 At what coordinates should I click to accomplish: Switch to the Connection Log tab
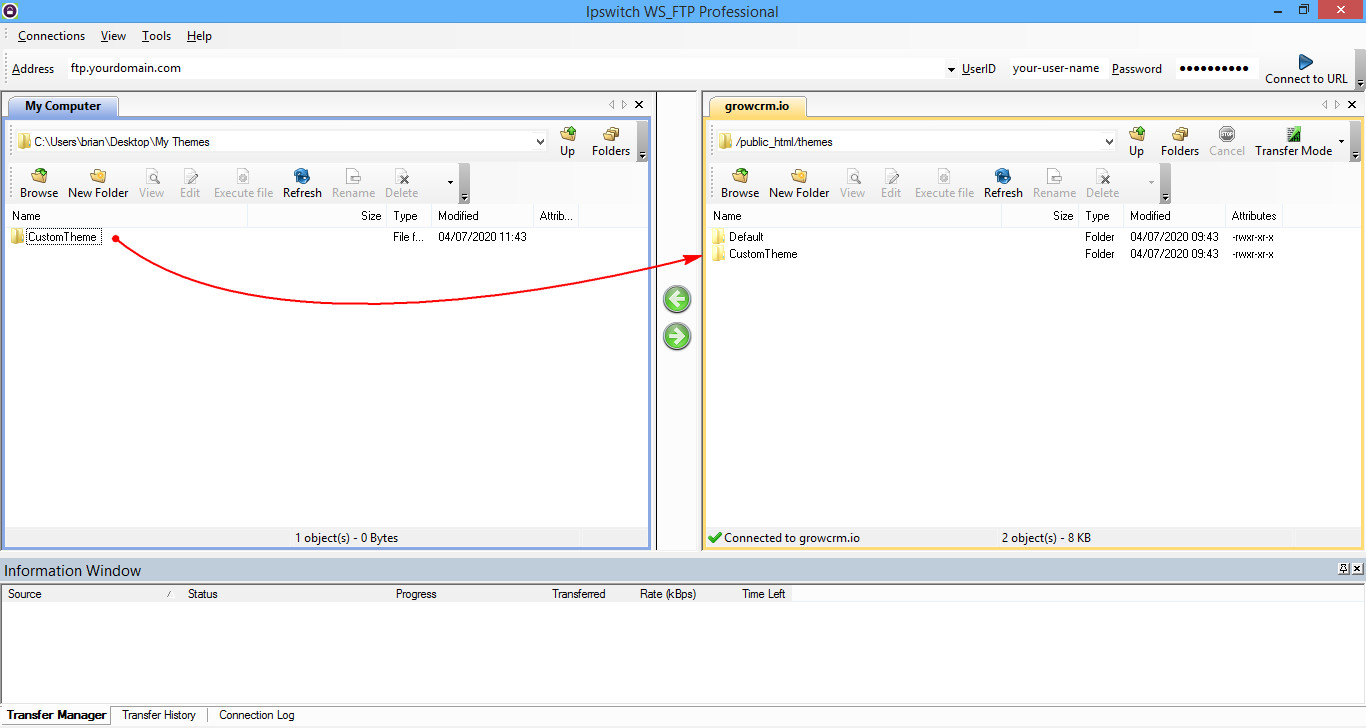pyautogui.click(x=257, y=715)
